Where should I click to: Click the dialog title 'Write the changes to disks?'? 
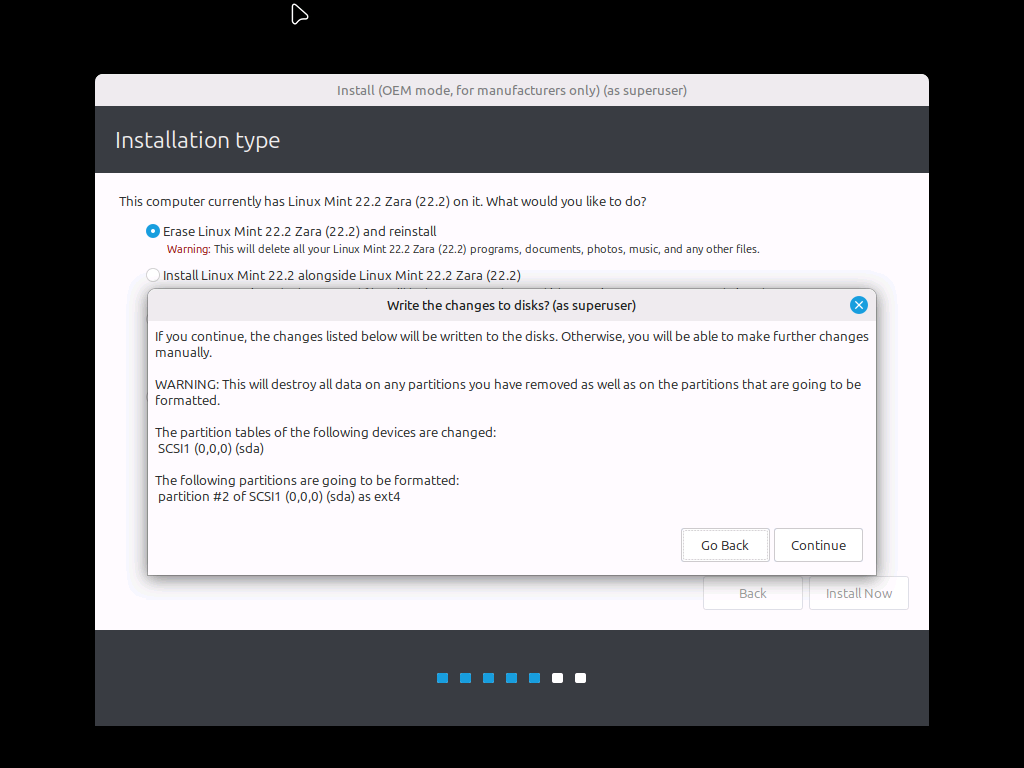pos(511,305)
